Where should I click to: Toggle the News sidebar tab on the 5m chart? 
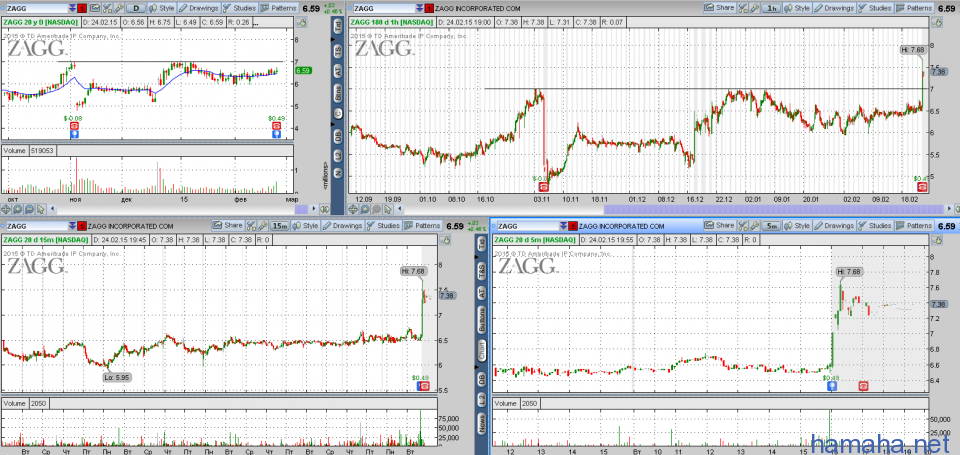[x=482, y=423]
